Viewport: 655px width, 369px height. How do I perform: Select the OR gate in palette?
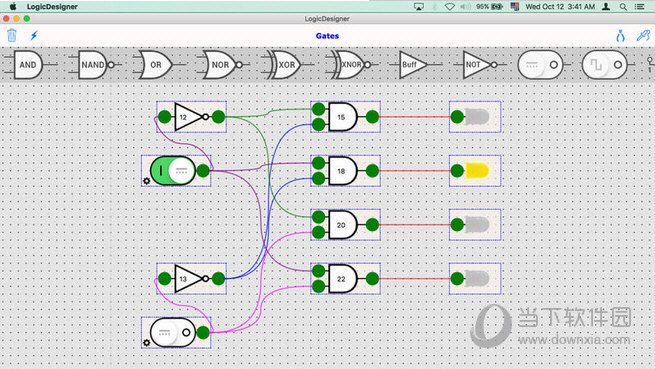158,65
